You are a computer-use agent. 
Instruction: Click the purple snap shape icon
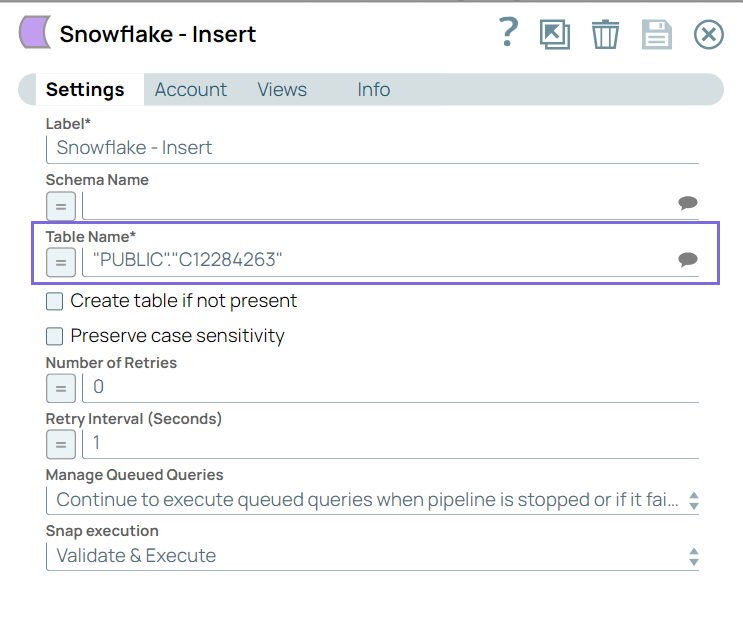pos(35,32)
